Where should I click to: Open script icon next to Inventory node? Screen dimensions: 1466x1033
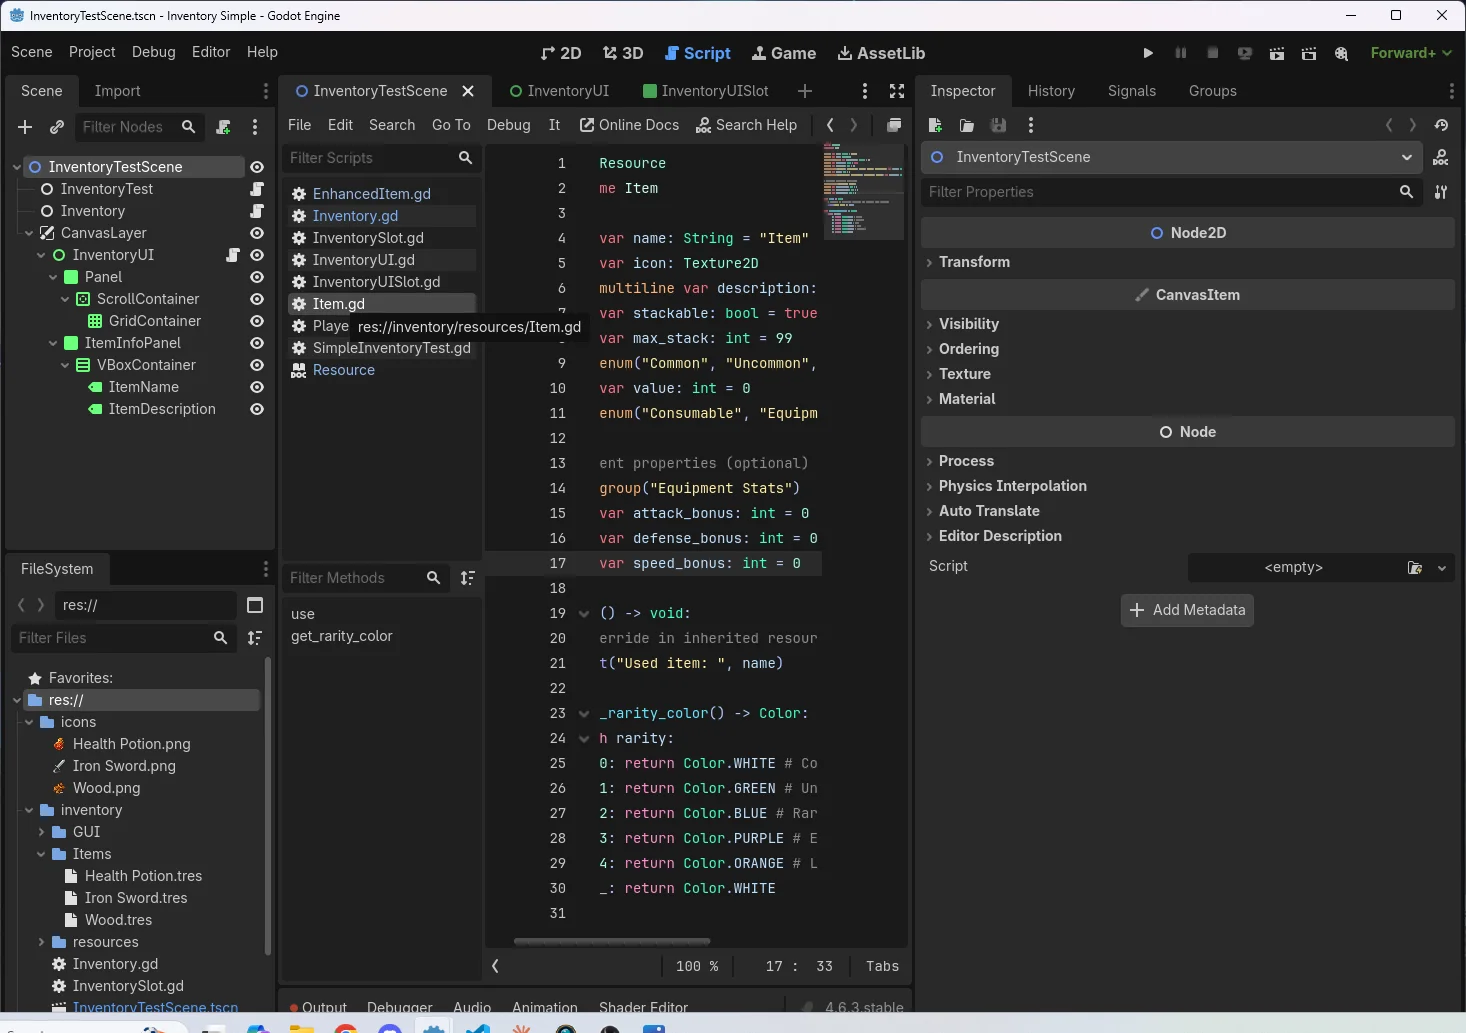coord(257,211)
